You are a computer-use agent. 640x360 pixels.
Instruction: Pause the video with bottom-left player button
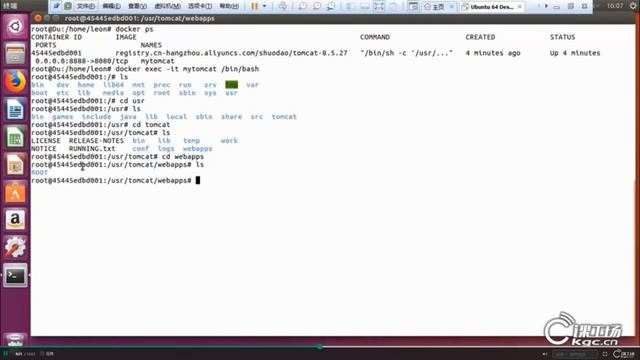pos(6,354)
